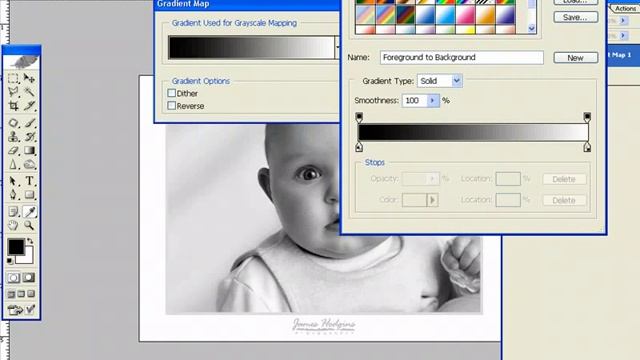Click Delete next to Opacity Location
Image resolution: width=640 pixels, height=360 pixels.
564,179
